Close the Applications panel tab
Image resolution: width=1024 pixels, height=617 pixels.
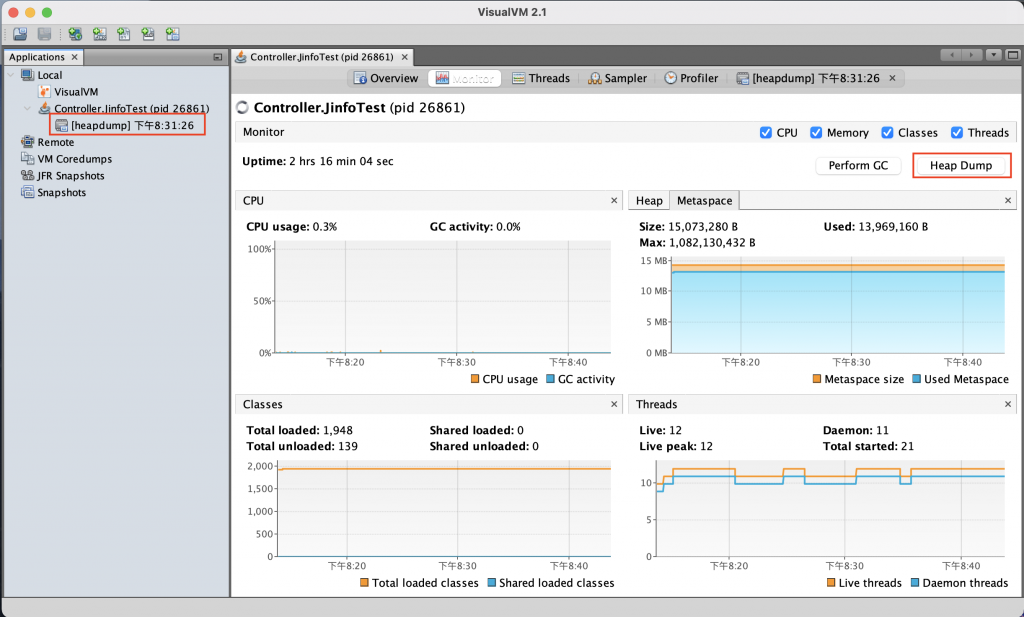click(x=74, y=57)
